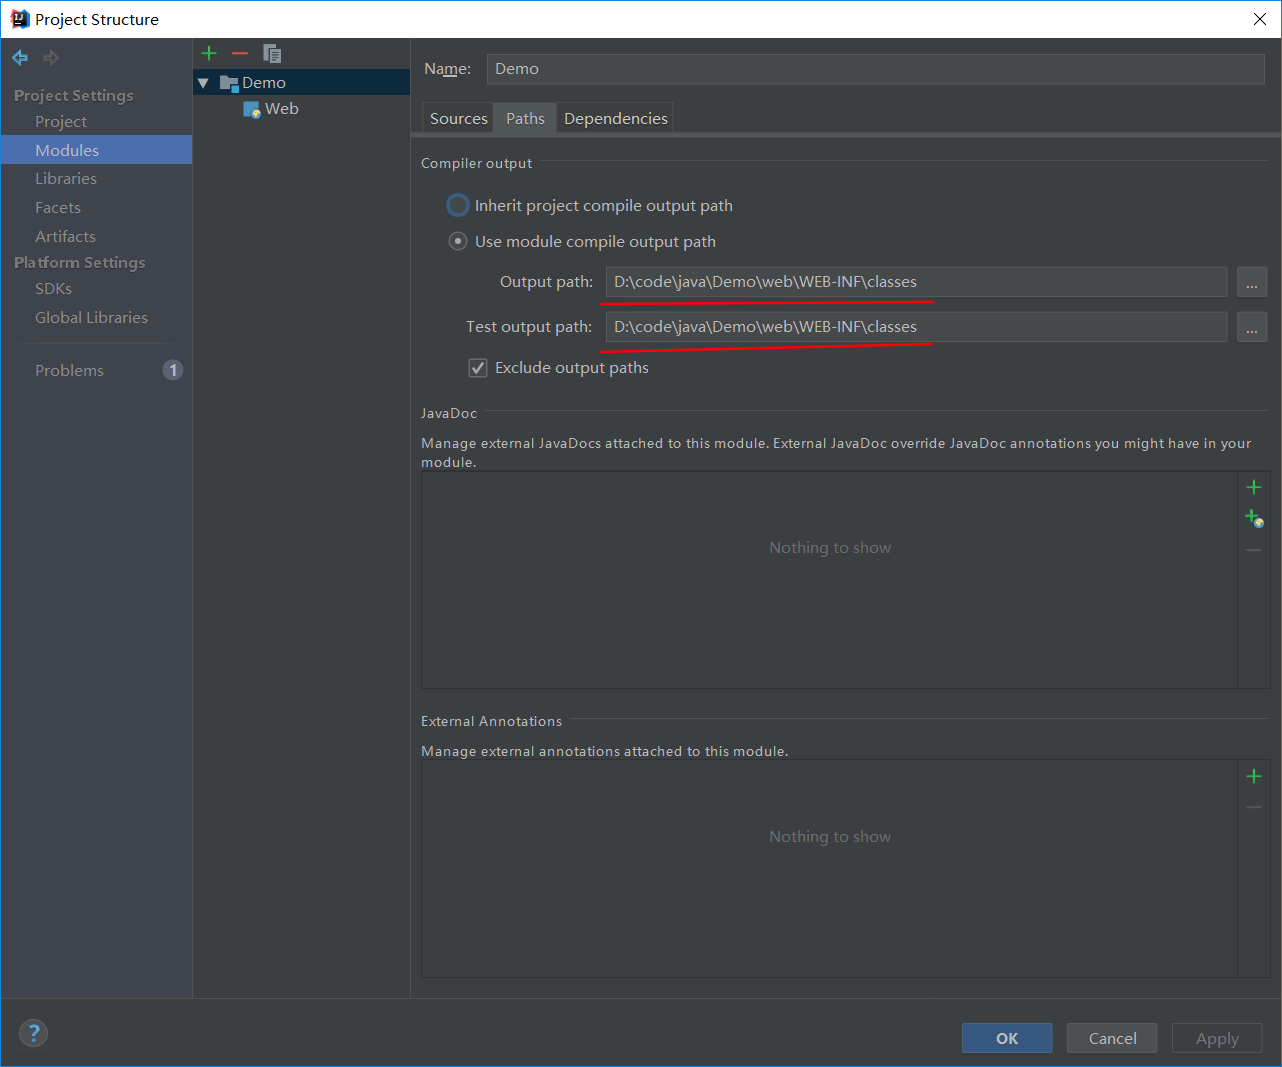The image size is (1282, 1067).
Task: Click the Test output path text field
Action: click(916, 327)
